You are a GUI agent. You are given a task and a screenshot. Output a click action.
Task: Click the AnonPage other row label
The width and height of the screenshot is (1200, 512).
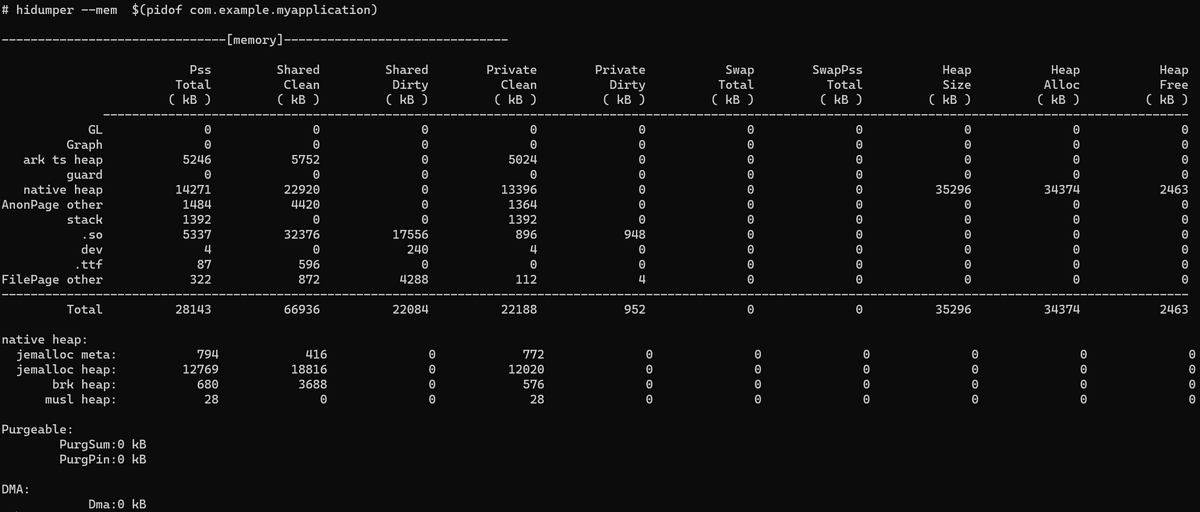(52, 205)
